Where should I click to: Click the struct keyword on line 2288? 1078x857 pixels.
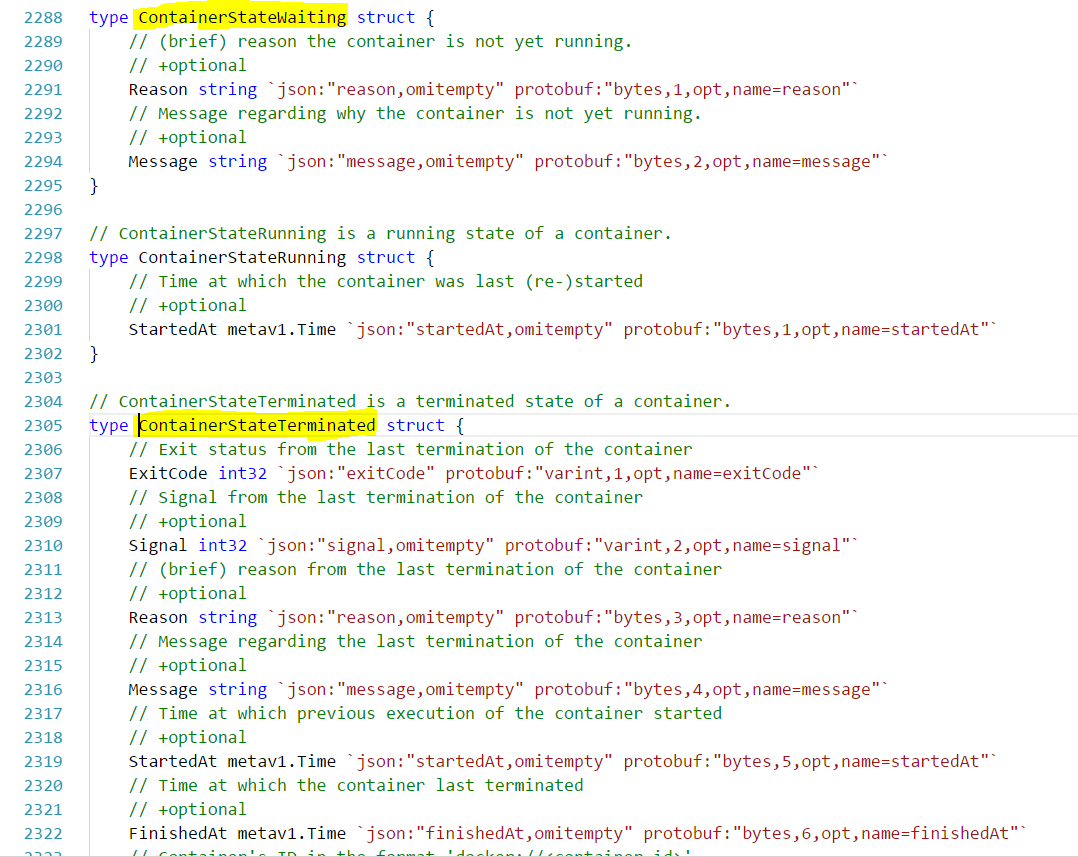point(386,17)
